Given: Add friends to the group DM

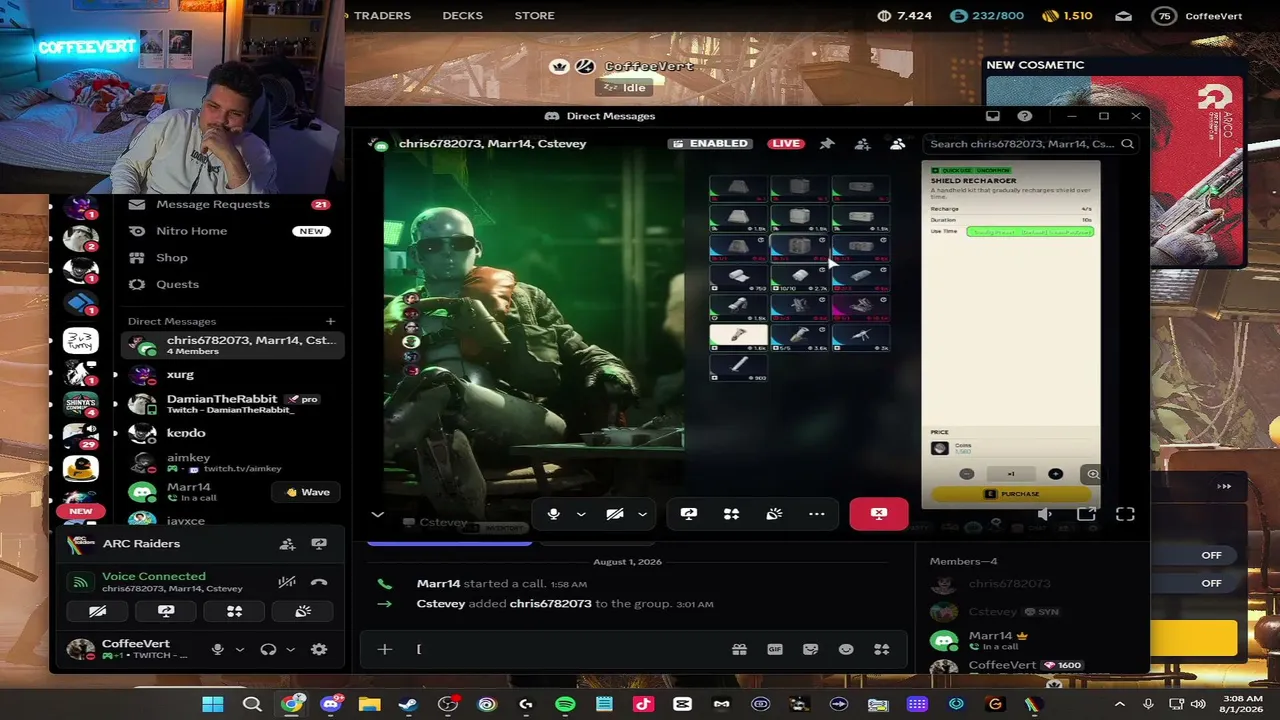Looking at the screenshot, I should coord(862,144).
